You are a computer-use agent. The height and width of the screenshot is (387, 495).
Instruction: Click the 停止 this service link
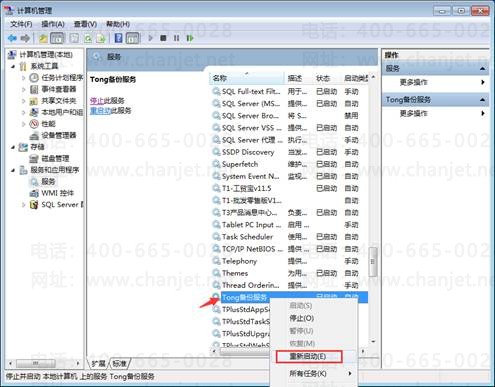pos(97,101)
